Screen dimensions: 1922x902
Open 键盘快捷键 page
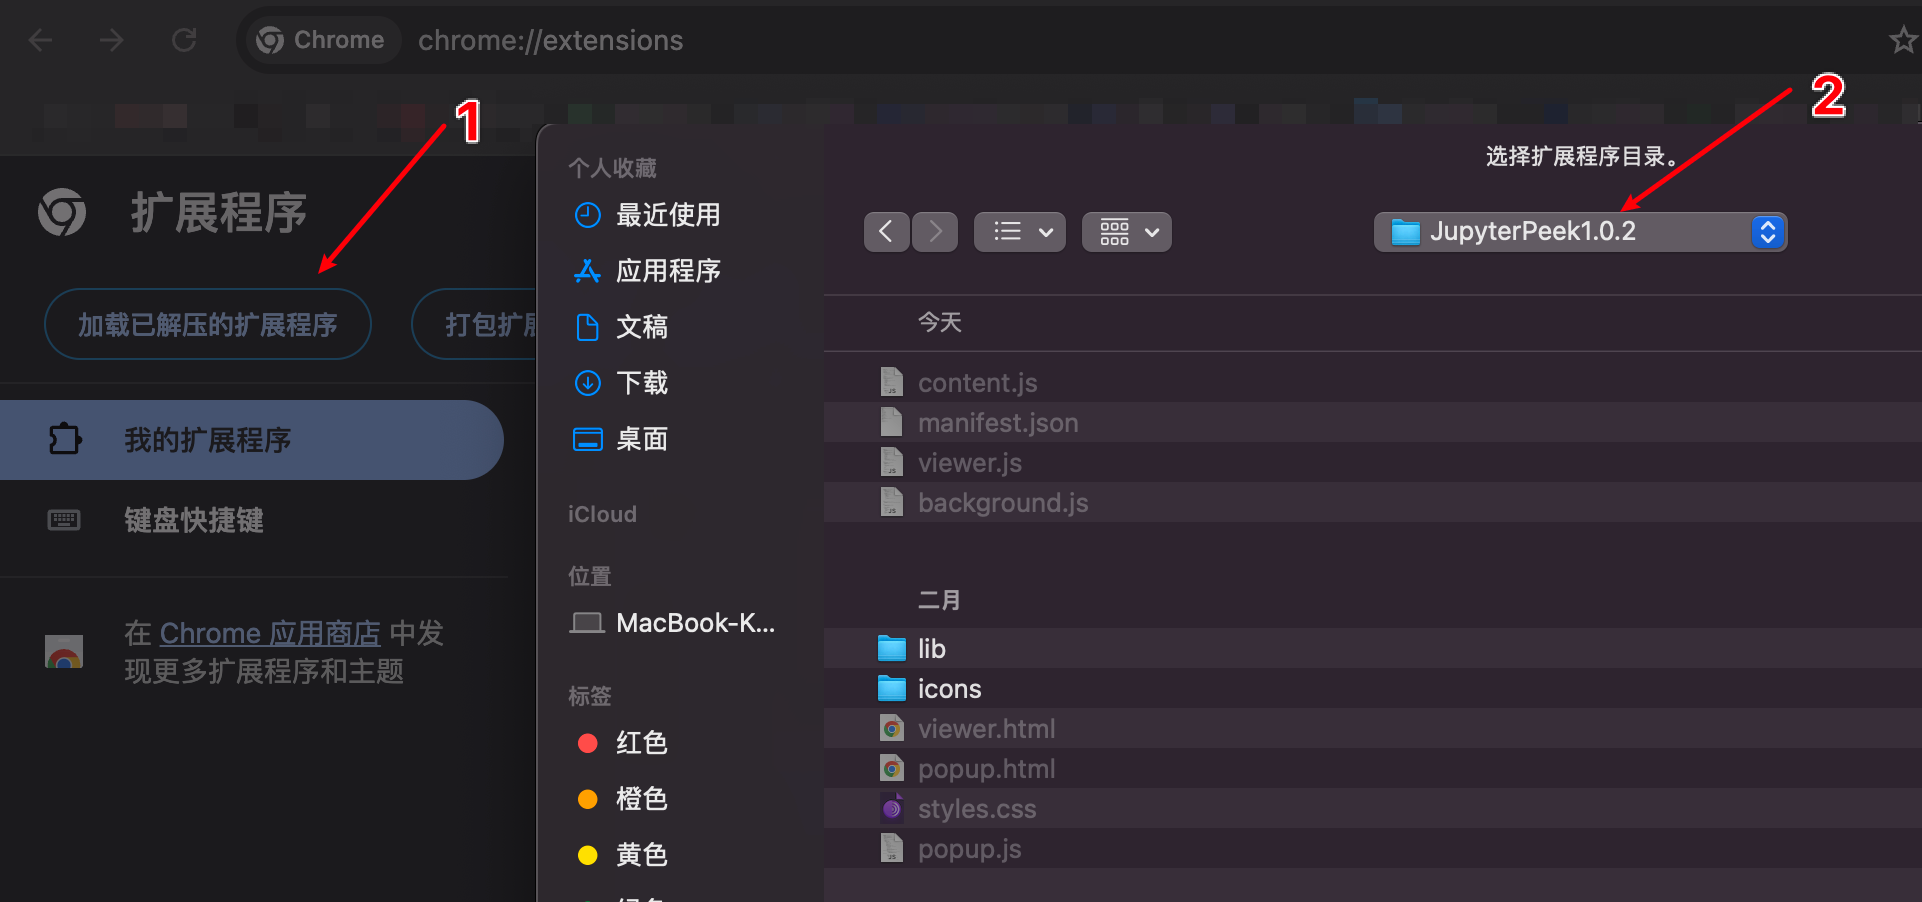[x=194, y=520]
